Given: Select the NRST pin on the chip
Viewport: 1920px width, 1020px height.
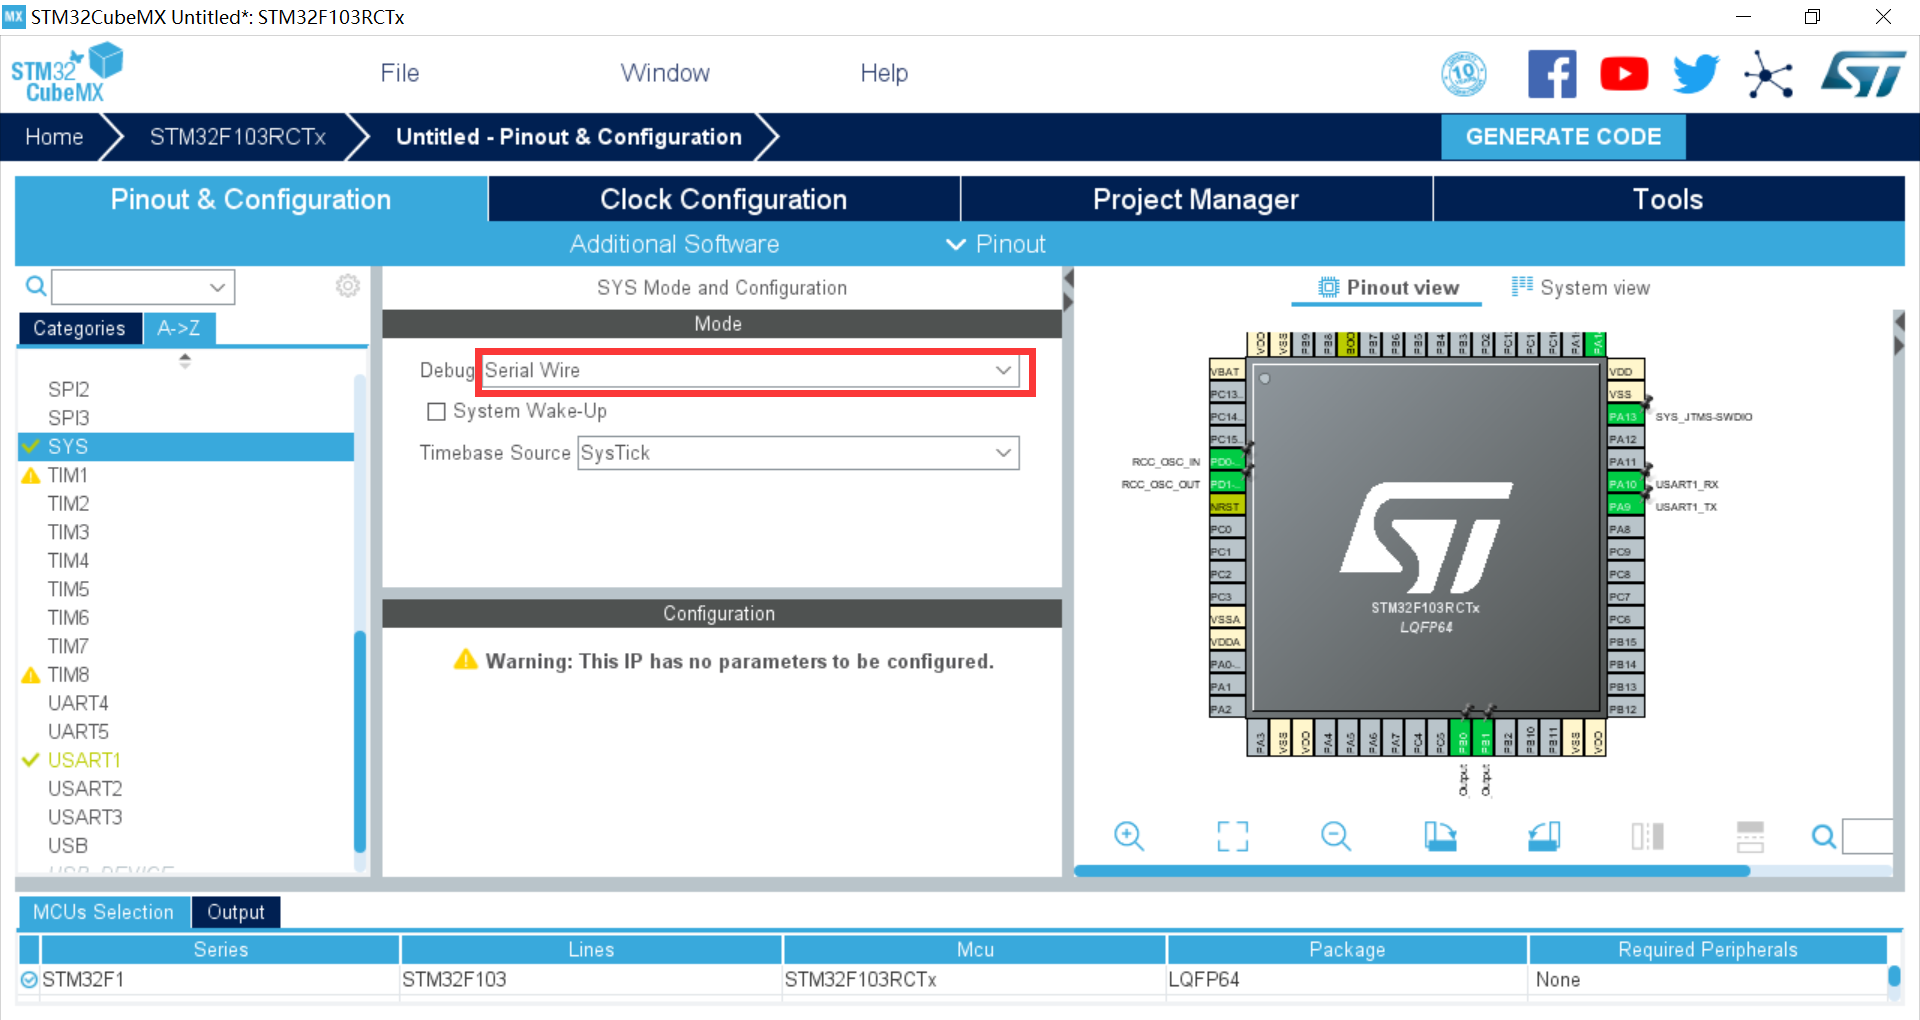Looking at the screenshot, I should click(1225, 507).
